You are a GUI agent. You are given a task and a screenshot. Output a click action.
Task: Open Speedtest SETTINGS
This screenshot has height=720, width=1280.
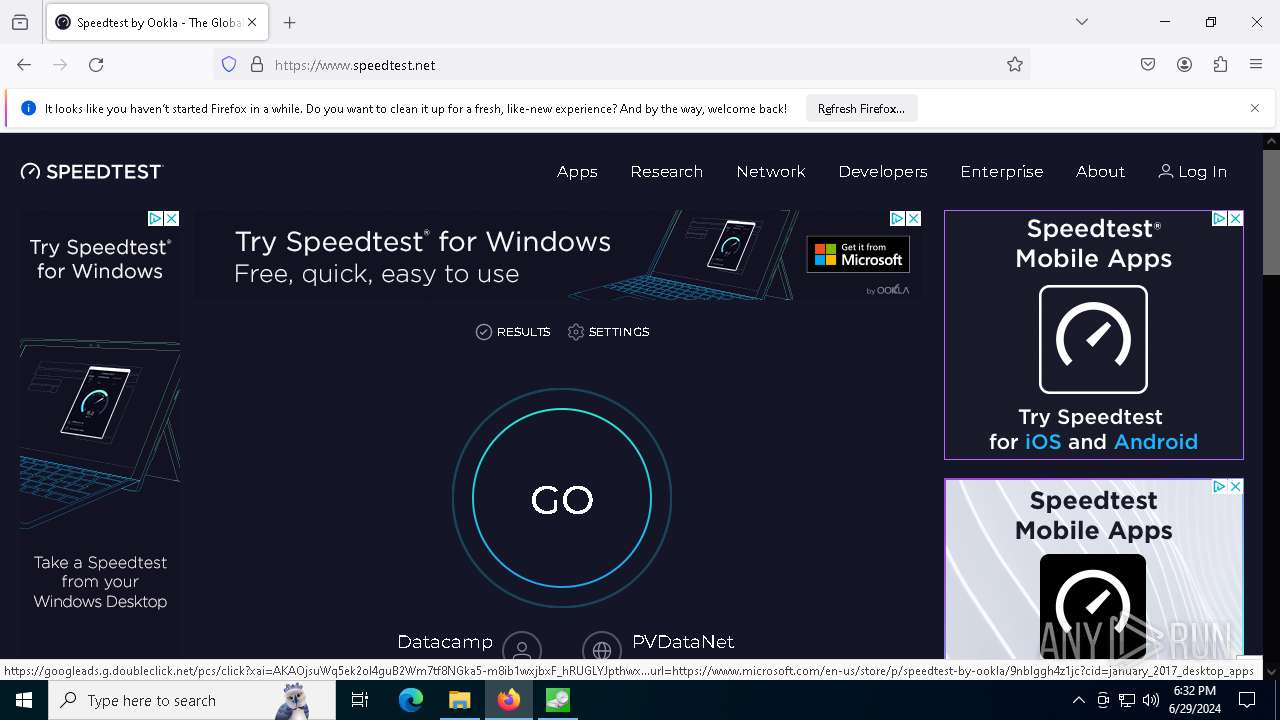click(608, 332)
